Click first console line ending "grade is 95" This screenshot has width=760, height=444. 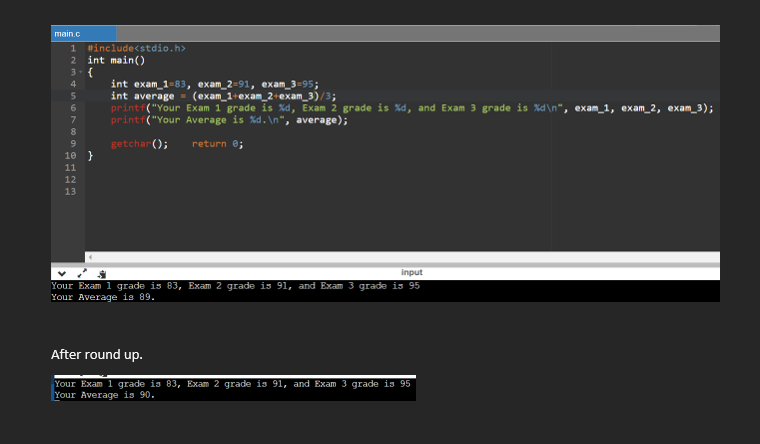pyautogui.click(x=236, y=285)
